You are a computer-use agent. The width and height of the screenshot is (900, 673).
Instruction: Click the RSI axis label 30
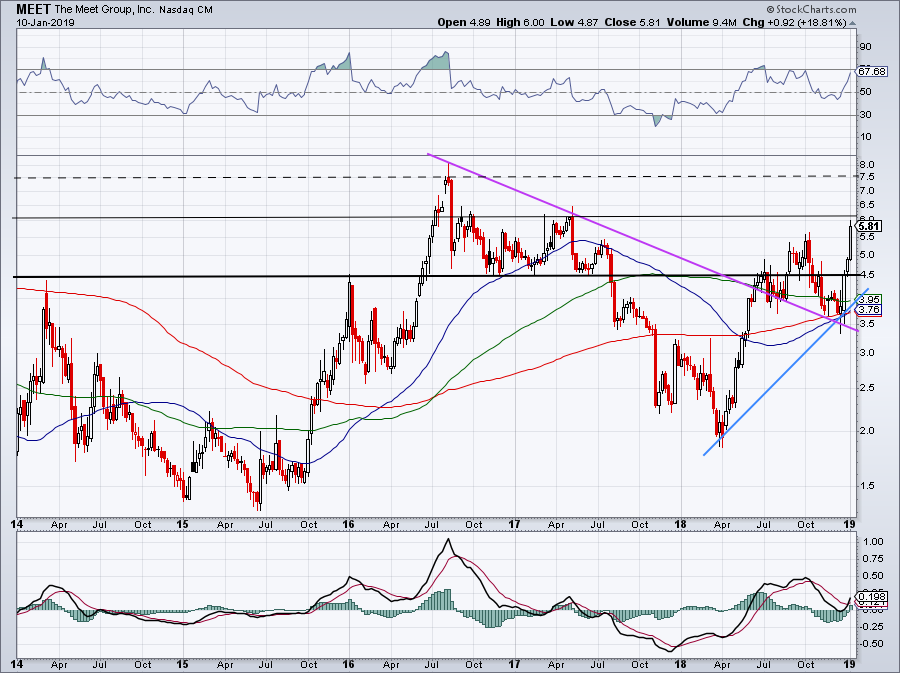coord(866,115)
